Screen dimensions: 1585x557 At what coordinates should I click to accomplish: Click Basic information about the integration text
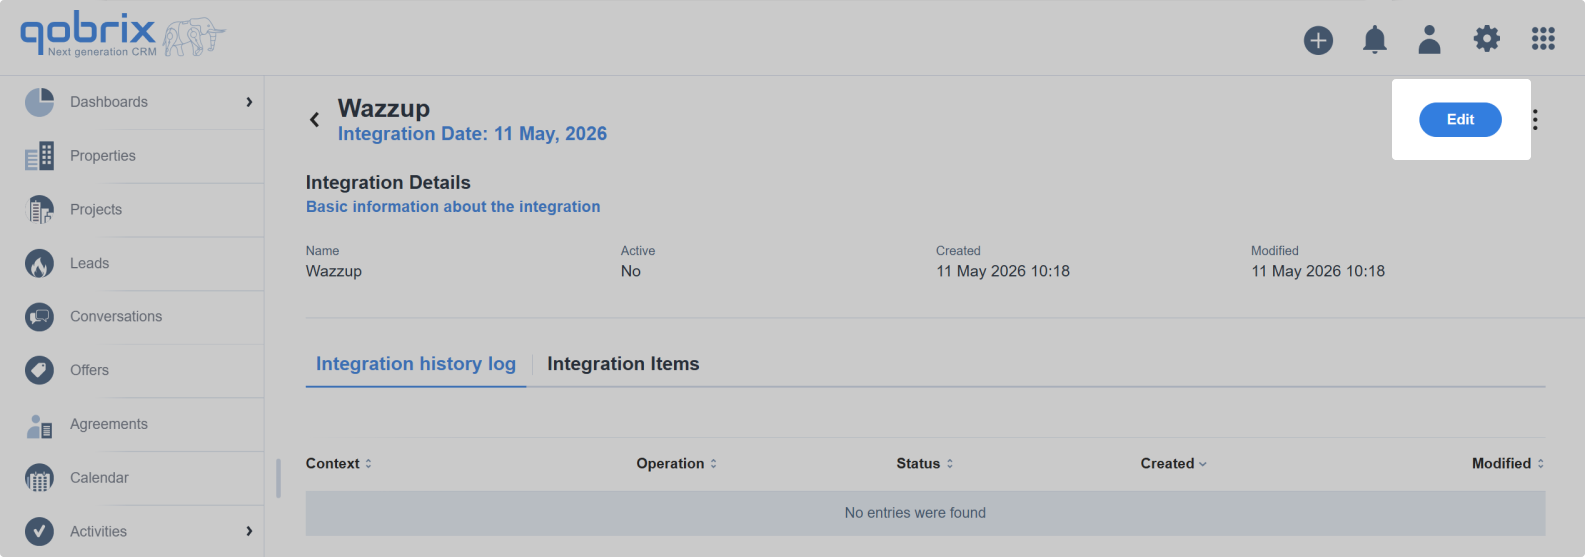point(453,207)
